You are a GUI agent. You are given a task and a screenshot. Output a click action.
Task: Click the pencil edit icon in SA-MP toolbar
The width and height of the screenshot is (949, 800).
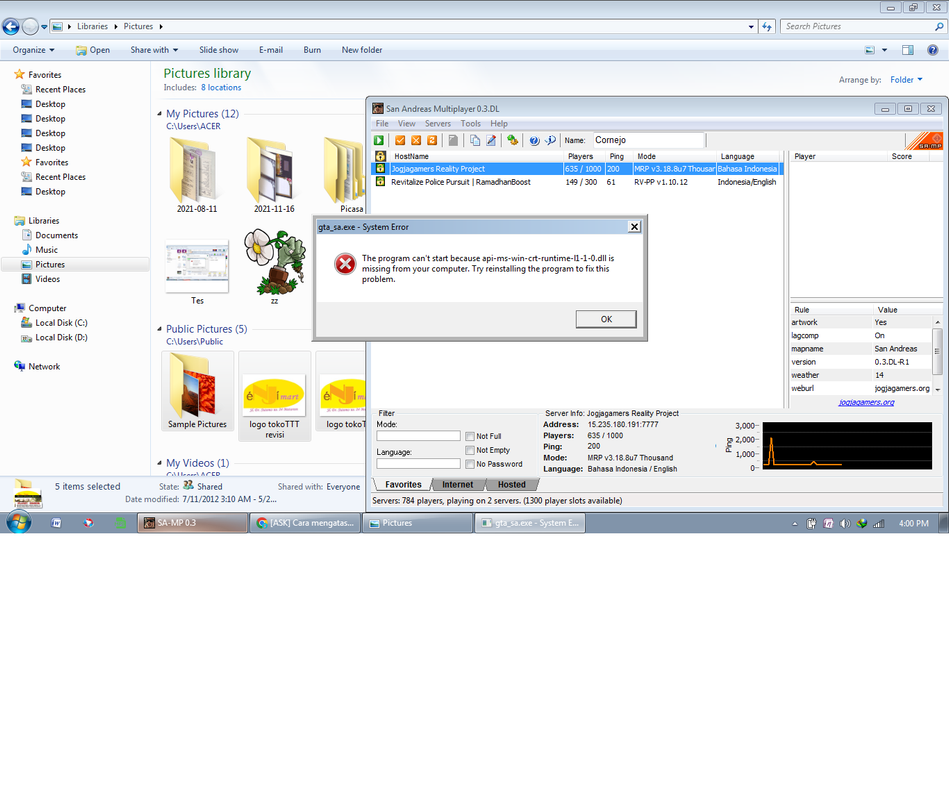491,140
